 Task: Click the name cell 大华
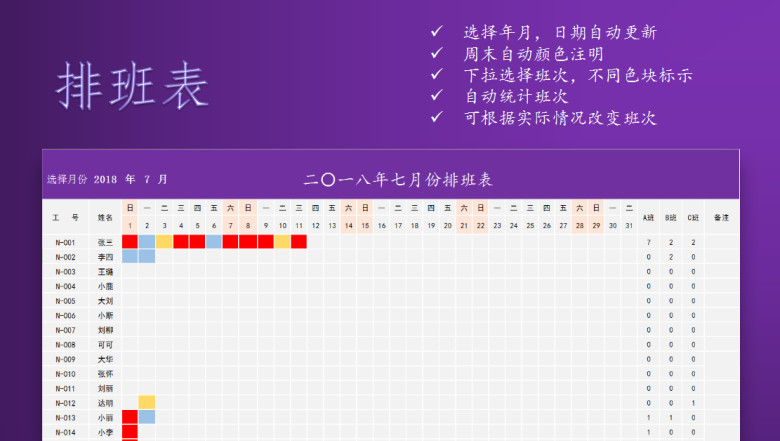[x=105, y=359]
